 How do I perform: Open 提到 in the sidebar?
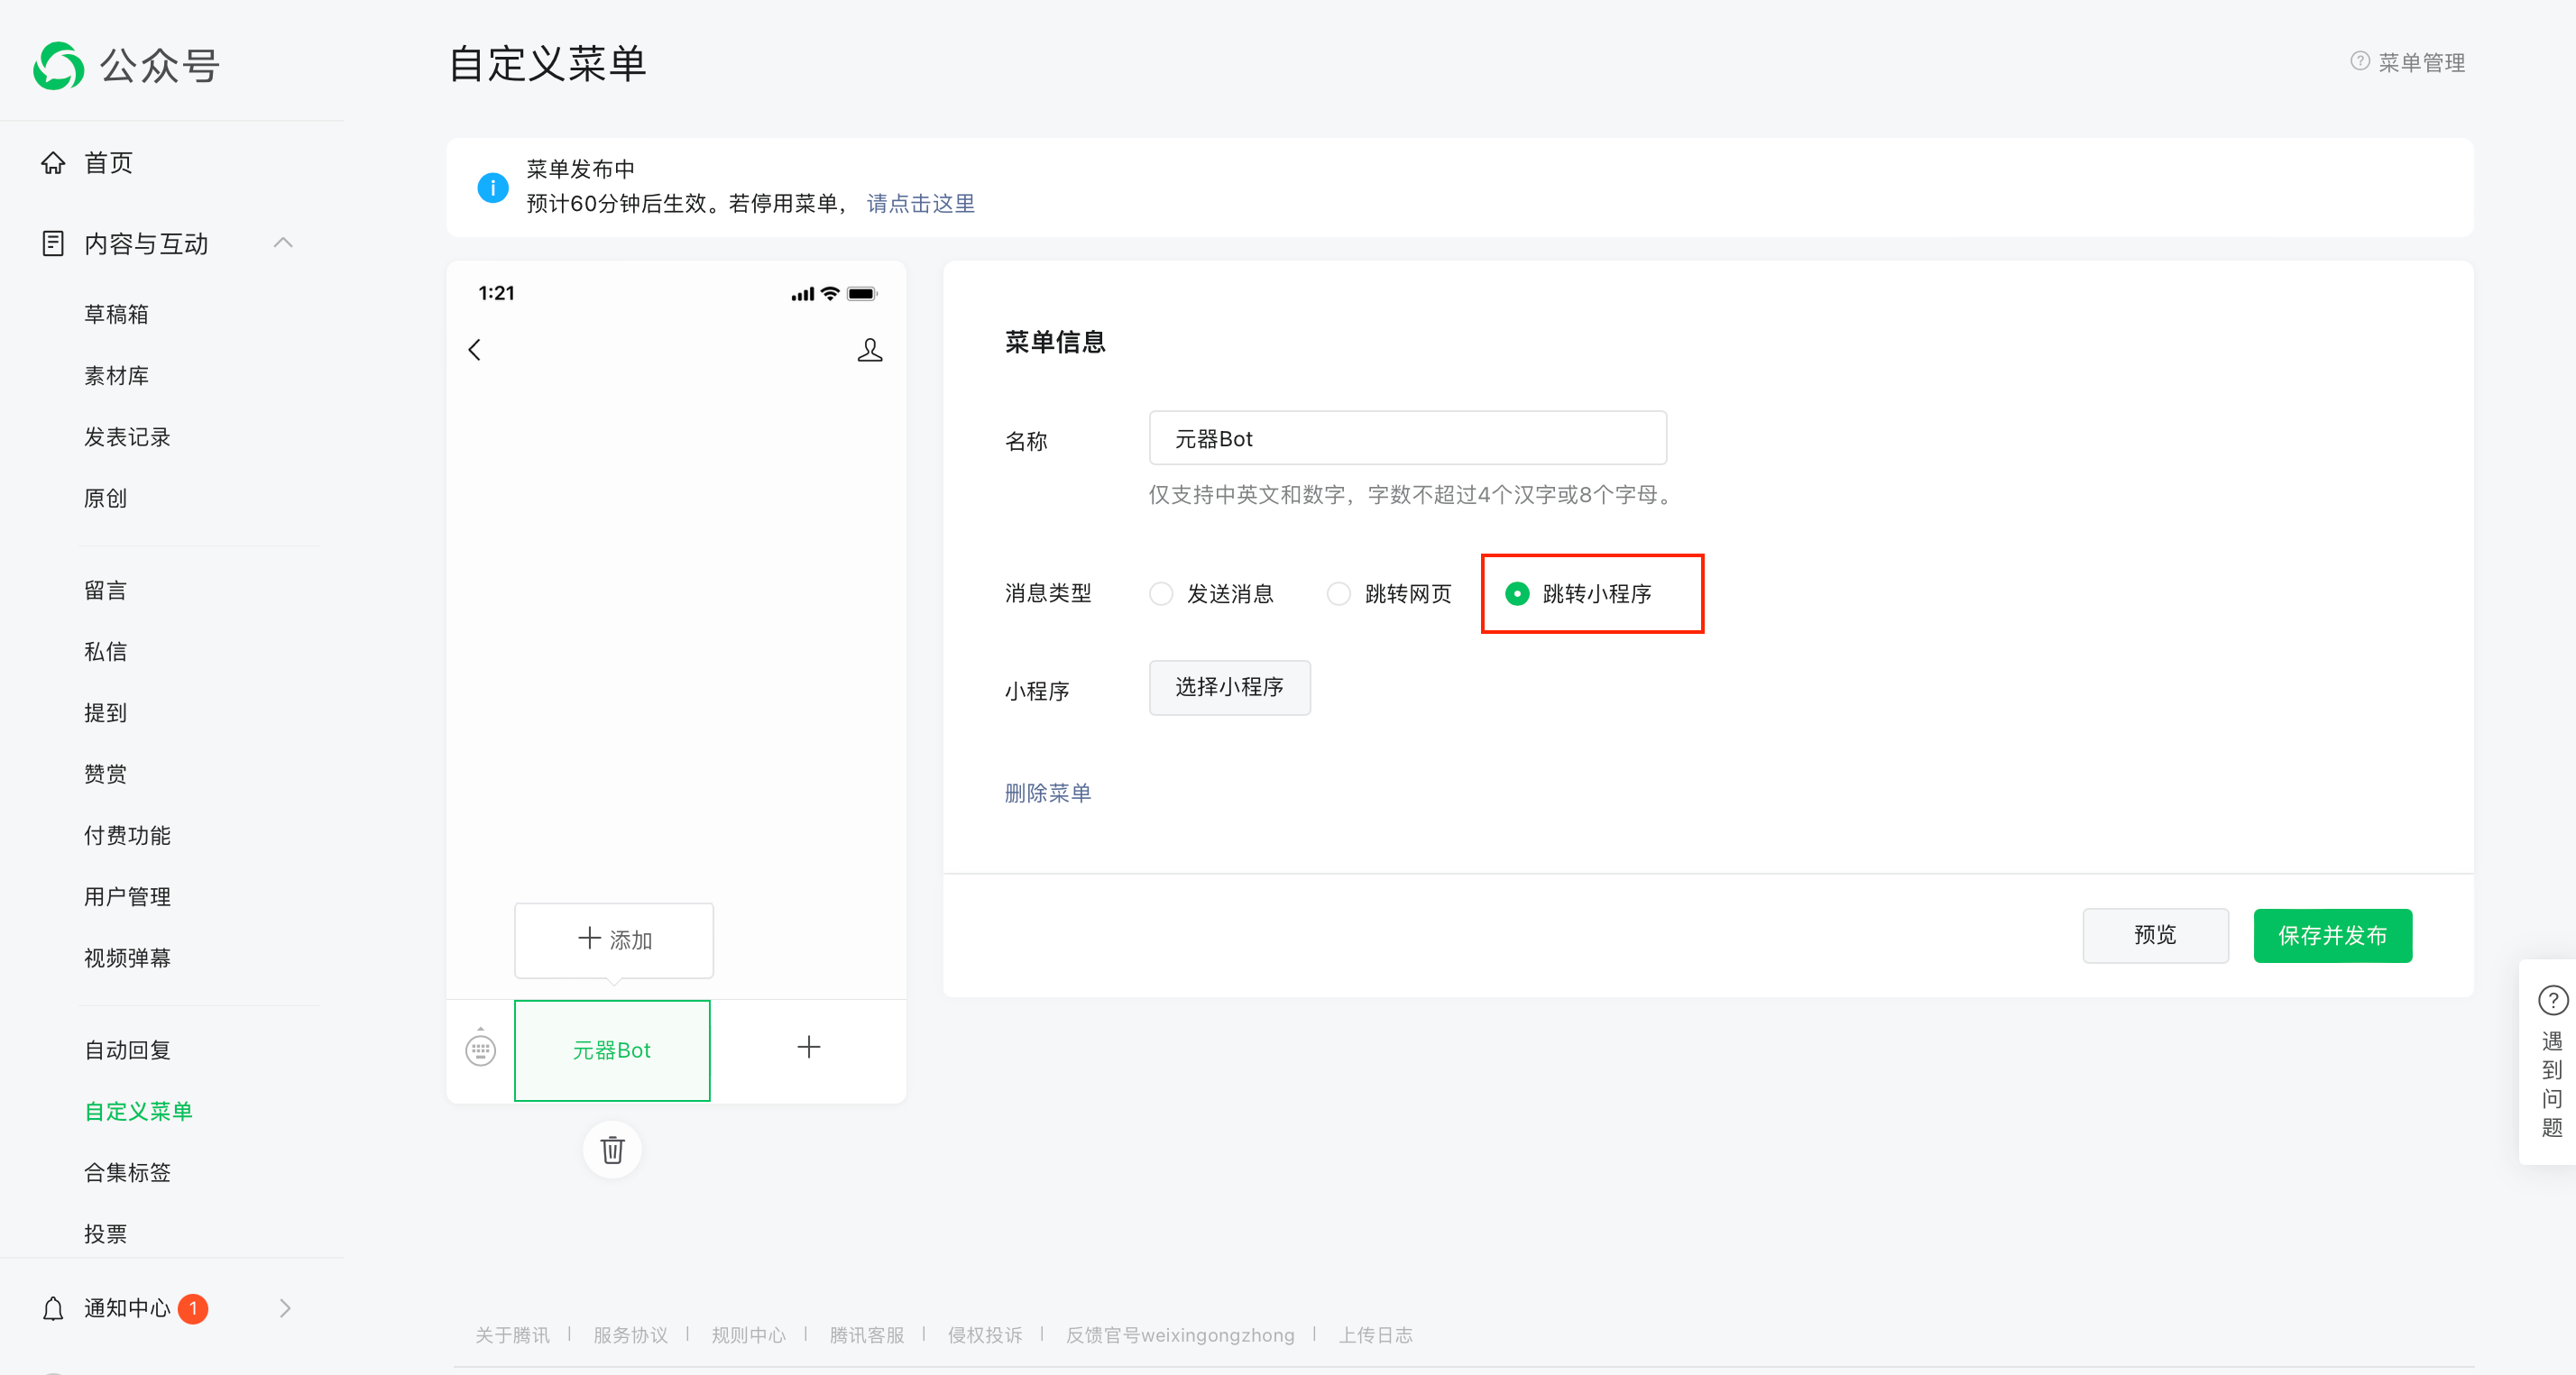[106, 713]
